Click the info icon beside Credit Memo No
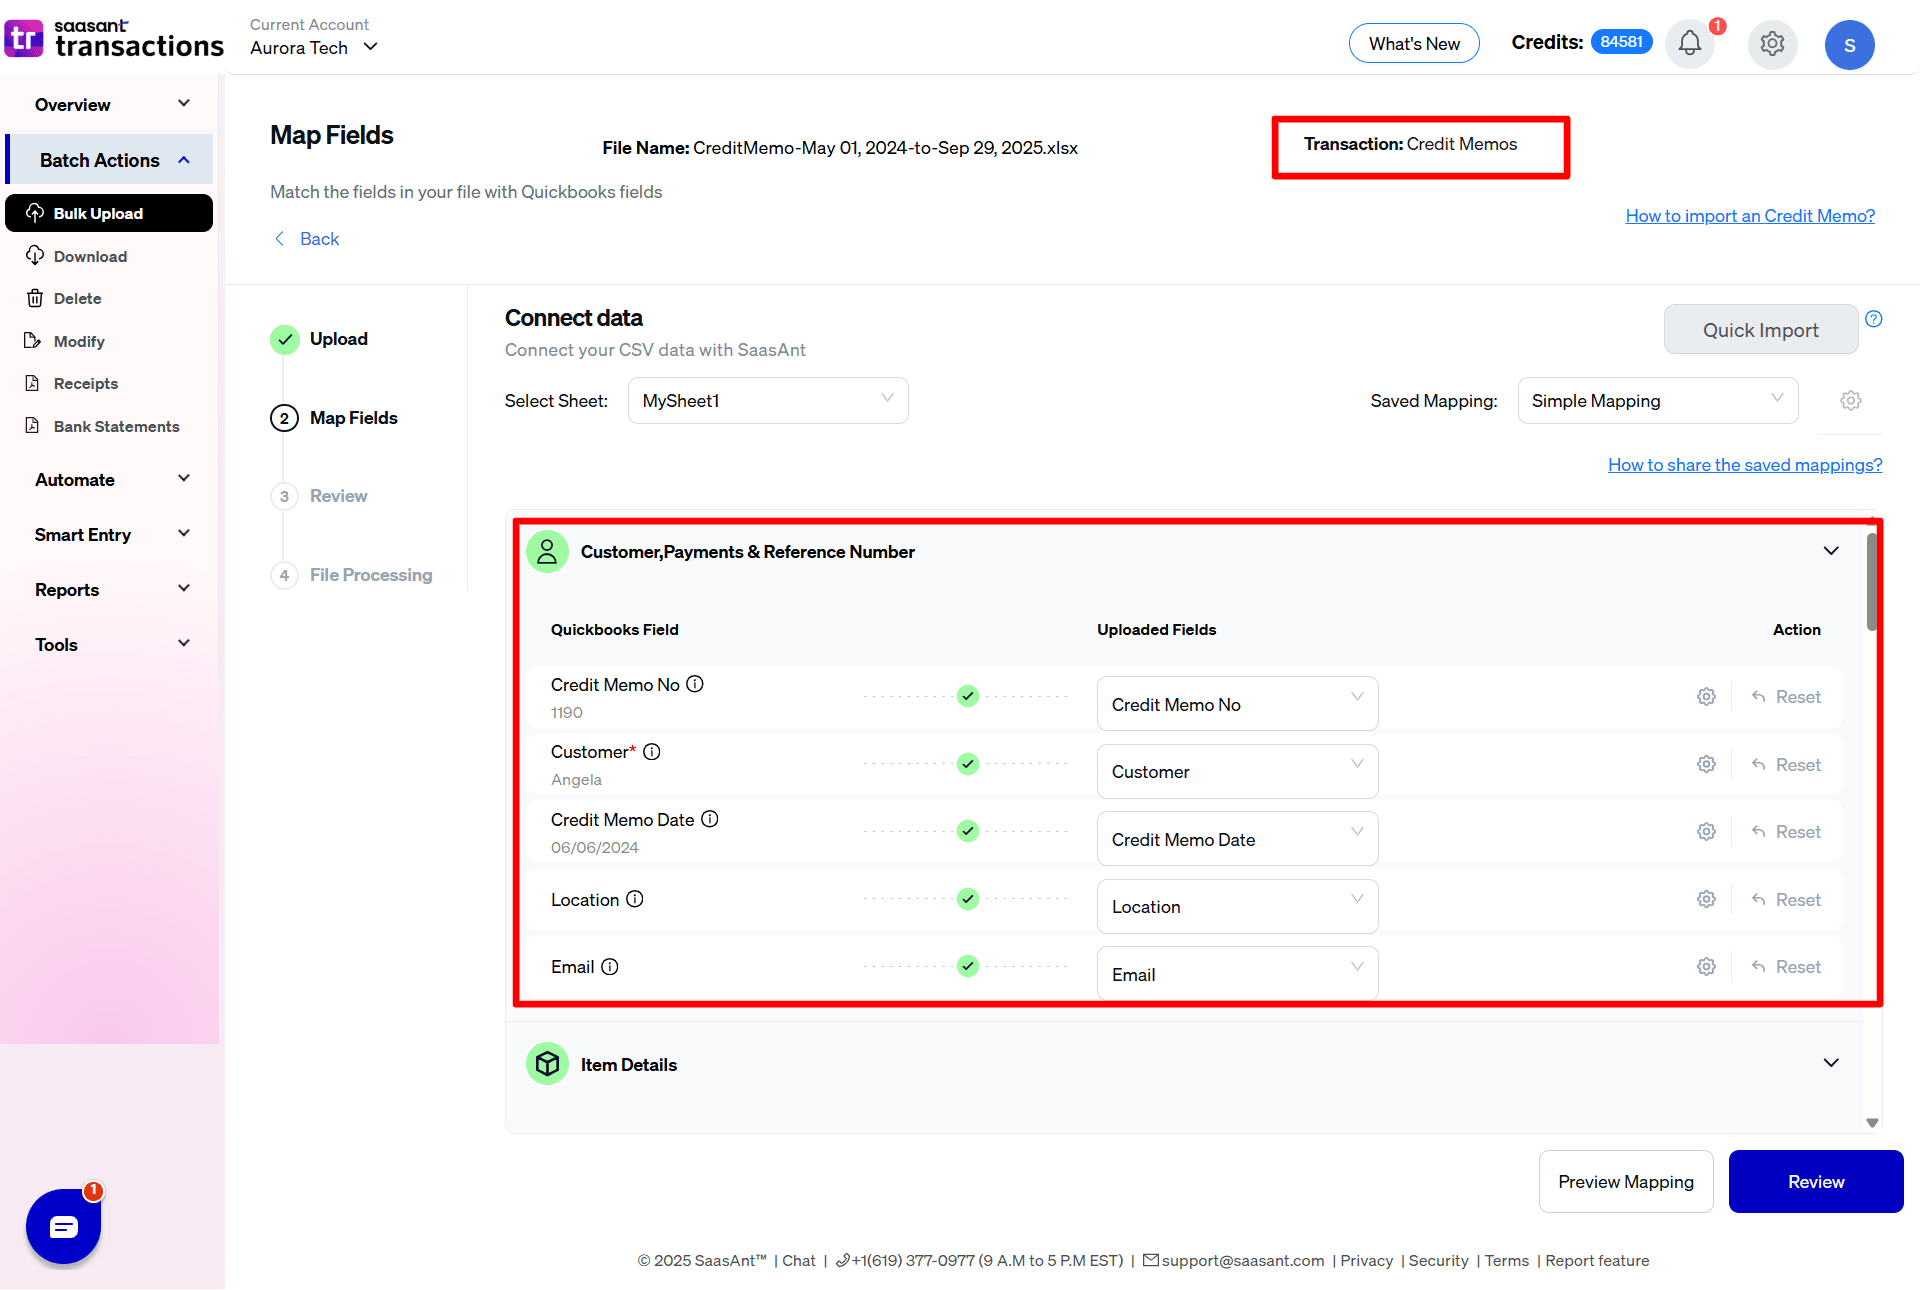This screenshot has height=1290, width=1920. tap(695, 684)
